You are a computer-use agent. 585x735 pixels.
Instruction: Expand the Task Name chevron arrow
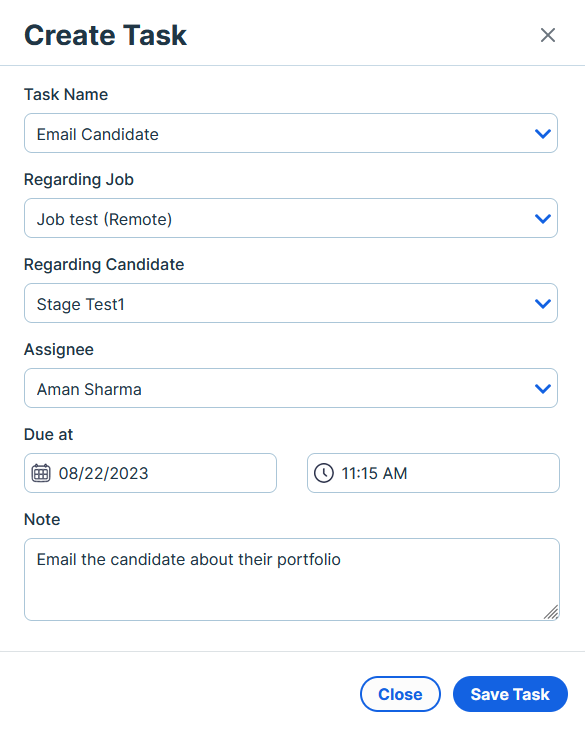pos(543,134)
